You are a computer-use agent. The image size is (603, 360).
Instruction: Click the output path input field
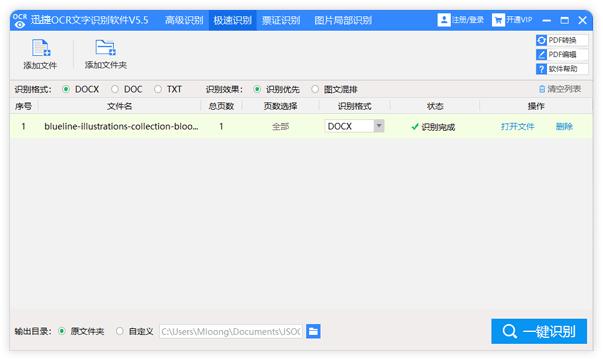pos(230,331)
